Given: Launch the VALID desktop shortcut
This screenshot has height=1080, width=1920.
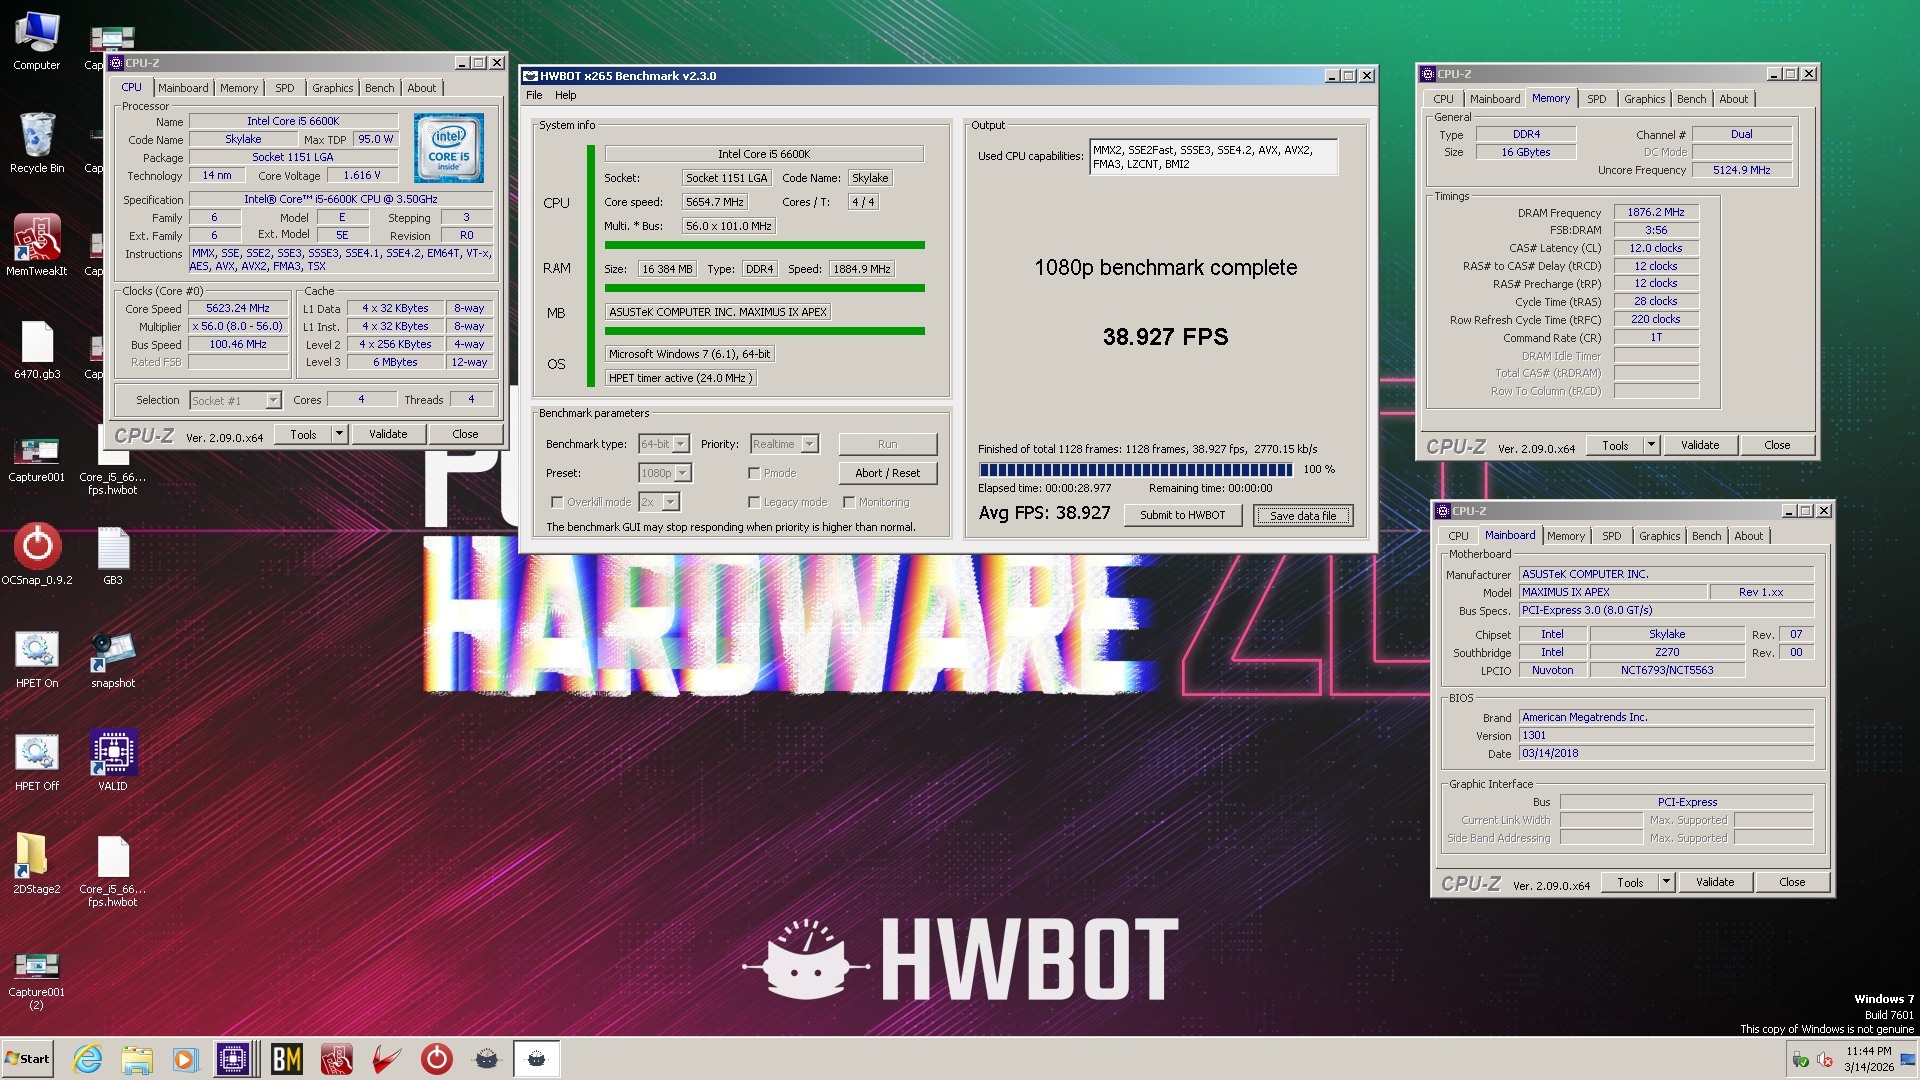Looking at the screenshot, I should pos(113,762).
